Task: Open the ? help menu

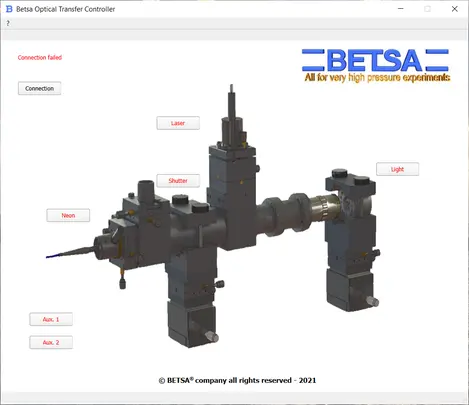Action: pyautogui.click(x=8, y=23)
